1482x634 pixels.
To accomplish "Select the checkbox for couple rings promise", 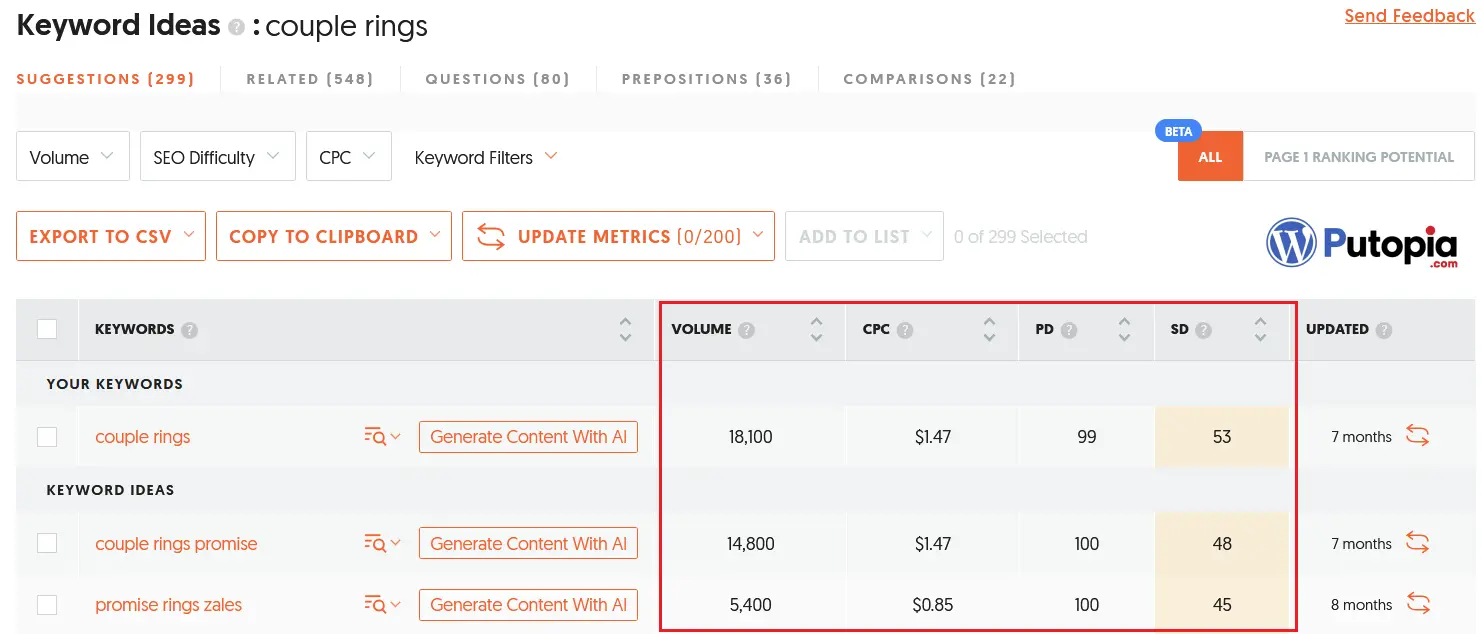I will coord(47,543).
